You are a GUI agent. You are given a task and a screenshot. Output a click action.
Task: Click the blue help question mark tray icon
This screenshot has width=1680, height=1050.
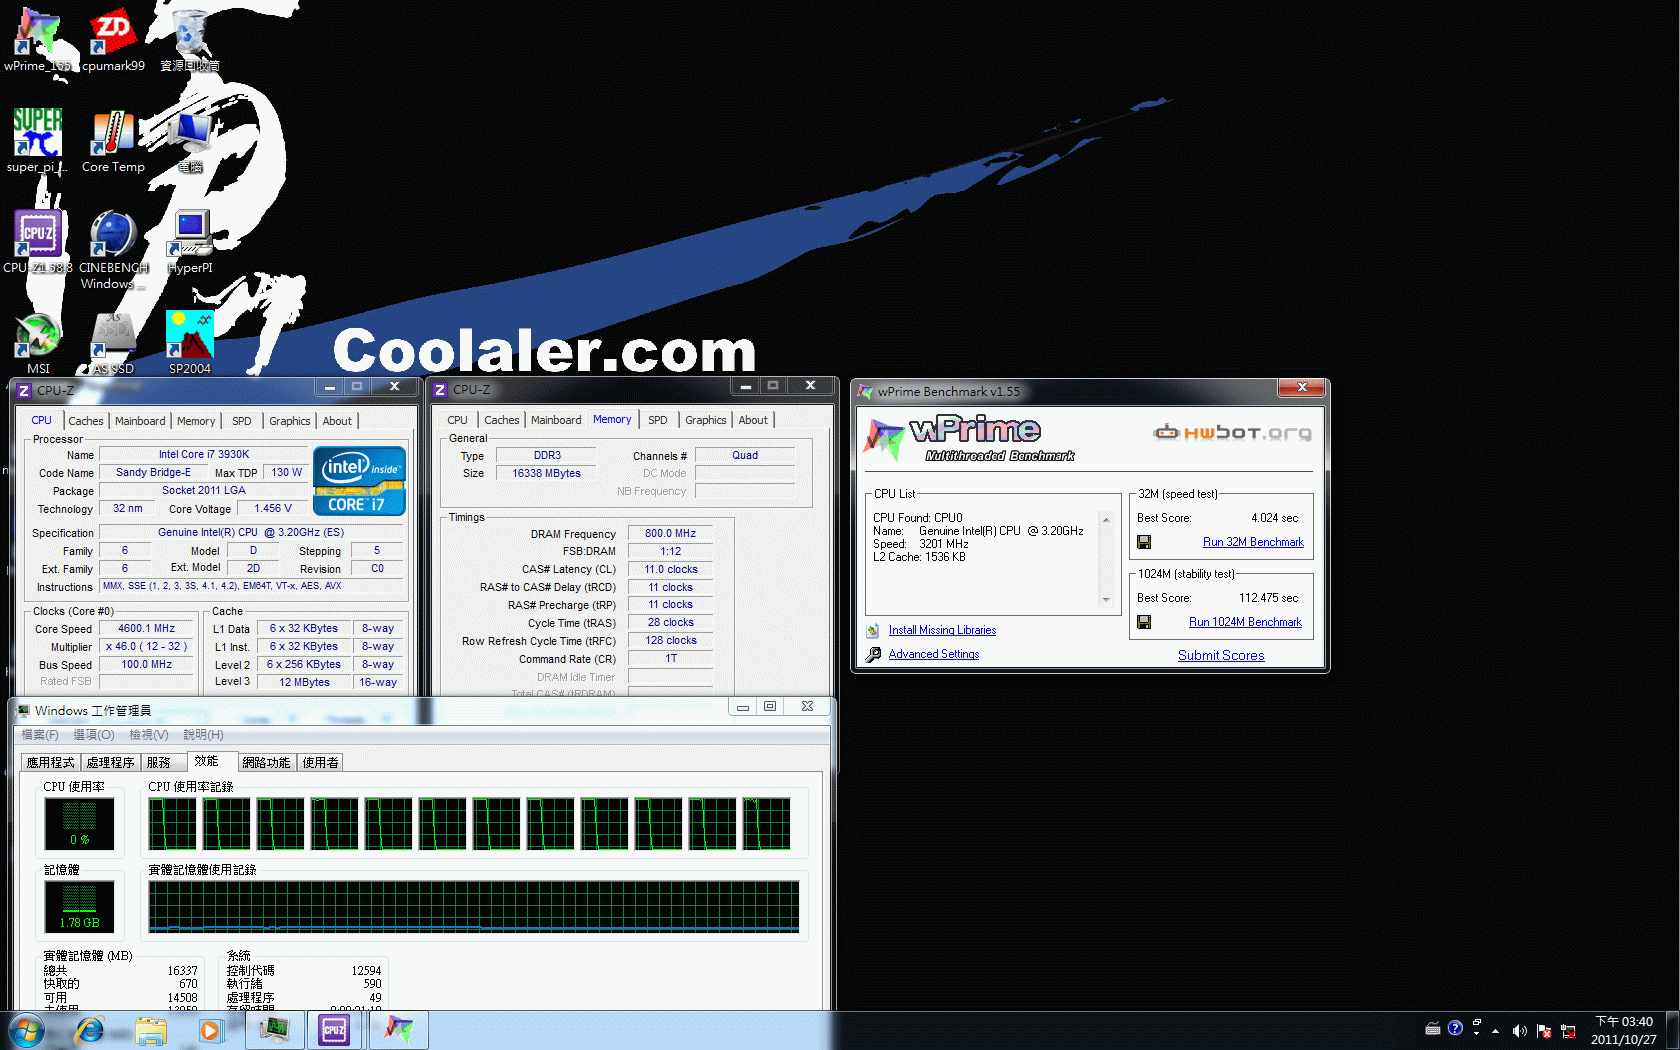point(1455,1028)
